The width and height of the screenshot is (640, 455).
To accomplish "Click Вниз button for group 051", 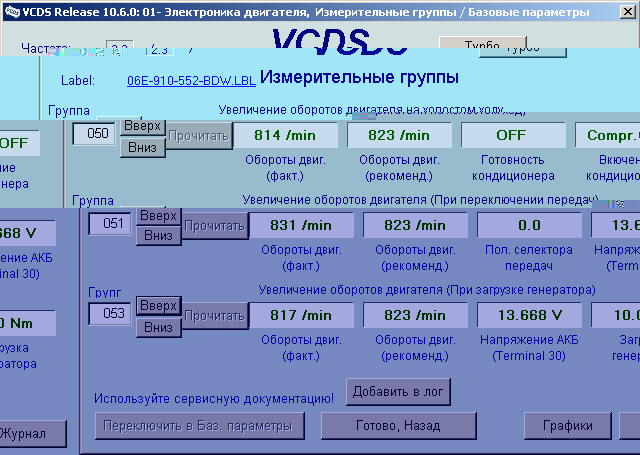I will click(158, 236).
